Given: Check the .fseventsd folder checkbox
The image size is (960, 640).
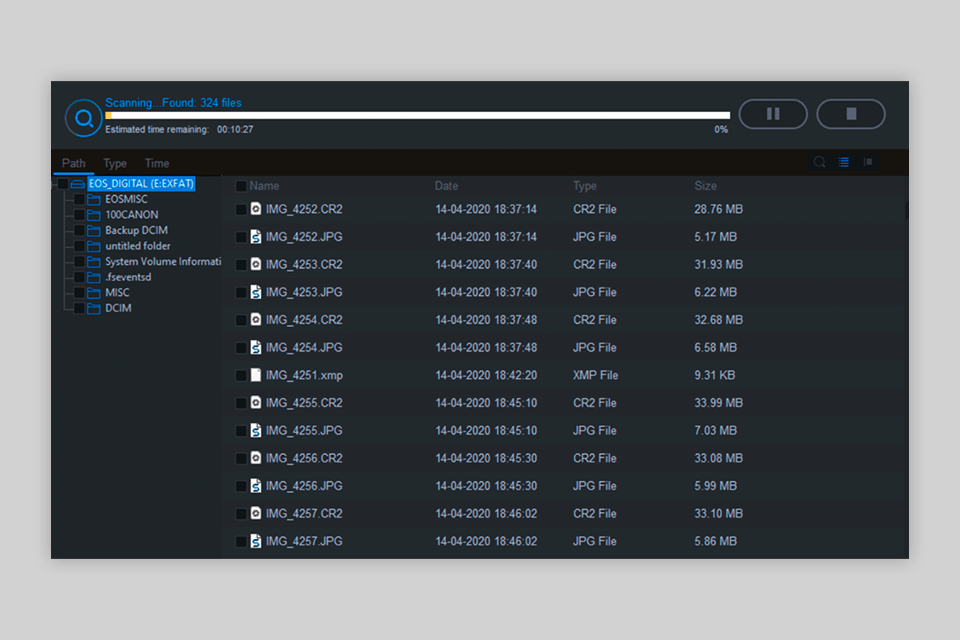Looking at the screenshot, I should click(79, 277).
